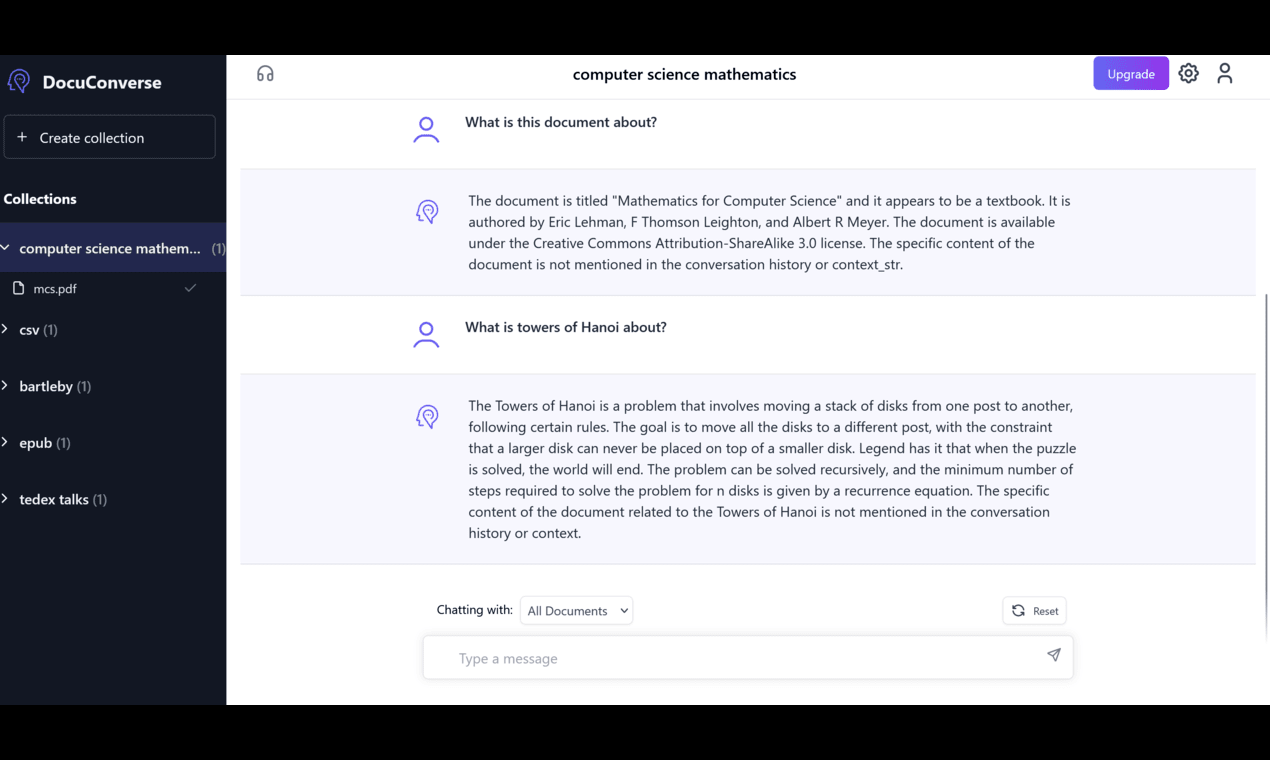1270x760 pixels.
Task: Toggle the checkmark next to mcs.pdf
Action: tap(190, 288)
